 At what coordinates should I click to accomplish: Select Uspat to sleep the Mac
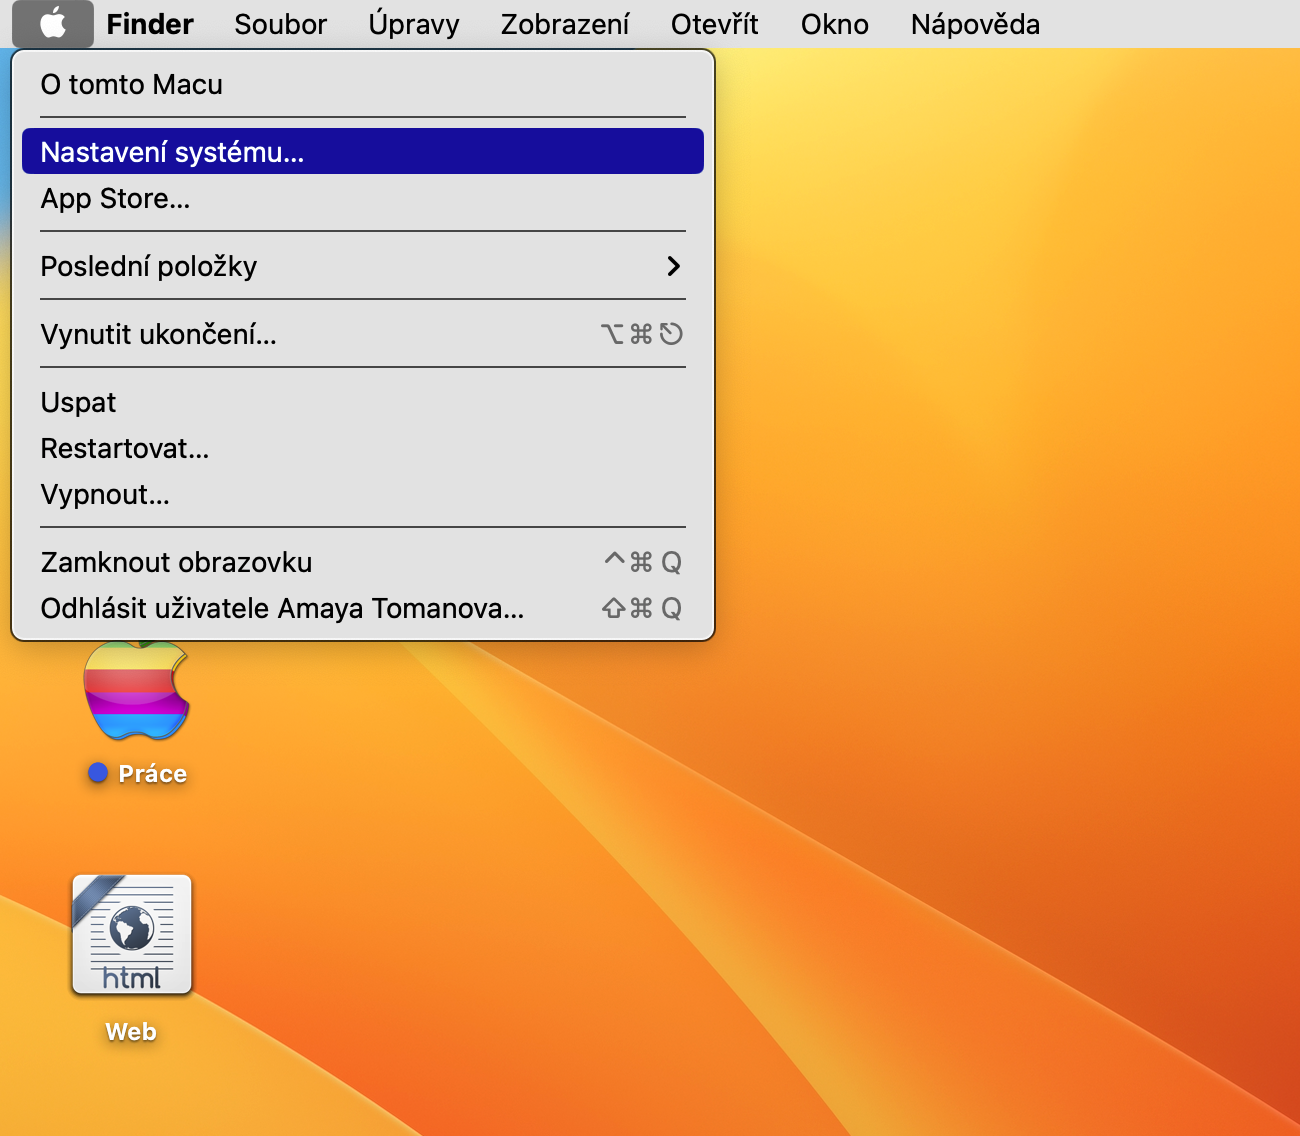pyautogui.click(x=363, y=402)
